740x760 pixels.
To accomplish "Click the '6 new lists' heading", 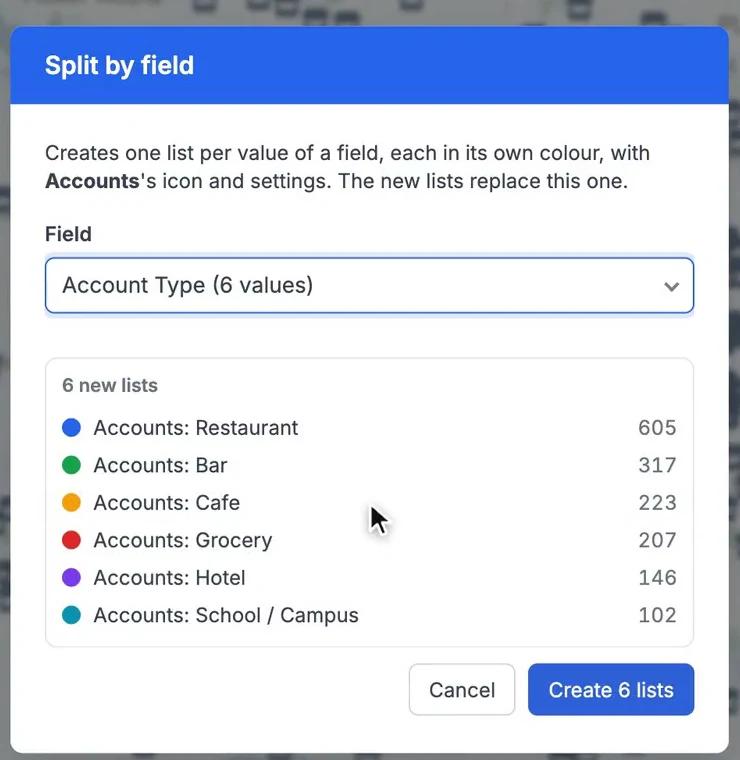I will pos(110,385).
